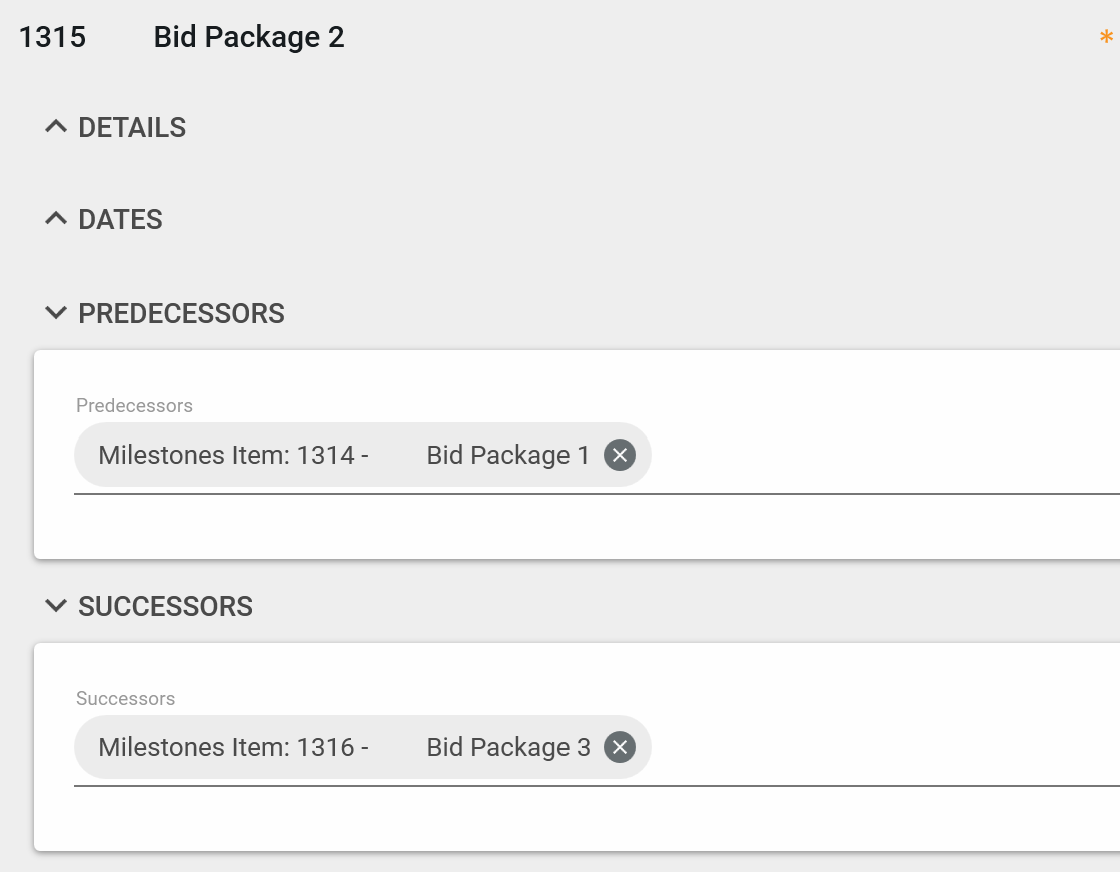Click the small Successors field label

125,699
